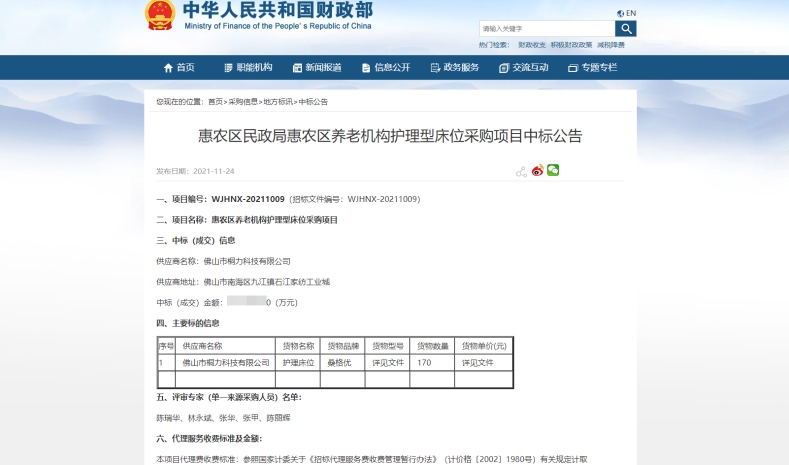This screenshot has height=465, width=789.
Task: Click 中标公告 breadcrumb link
Action: pos(313,102)
